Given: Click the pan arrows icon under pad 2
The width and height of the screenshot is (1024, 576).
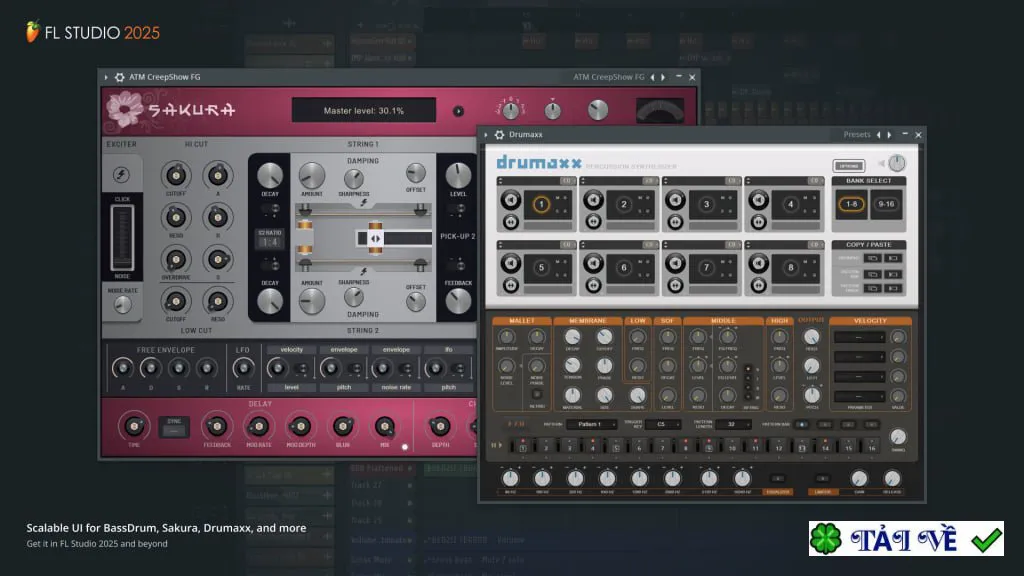Looking at the screenshot, I should pos(593,222).
